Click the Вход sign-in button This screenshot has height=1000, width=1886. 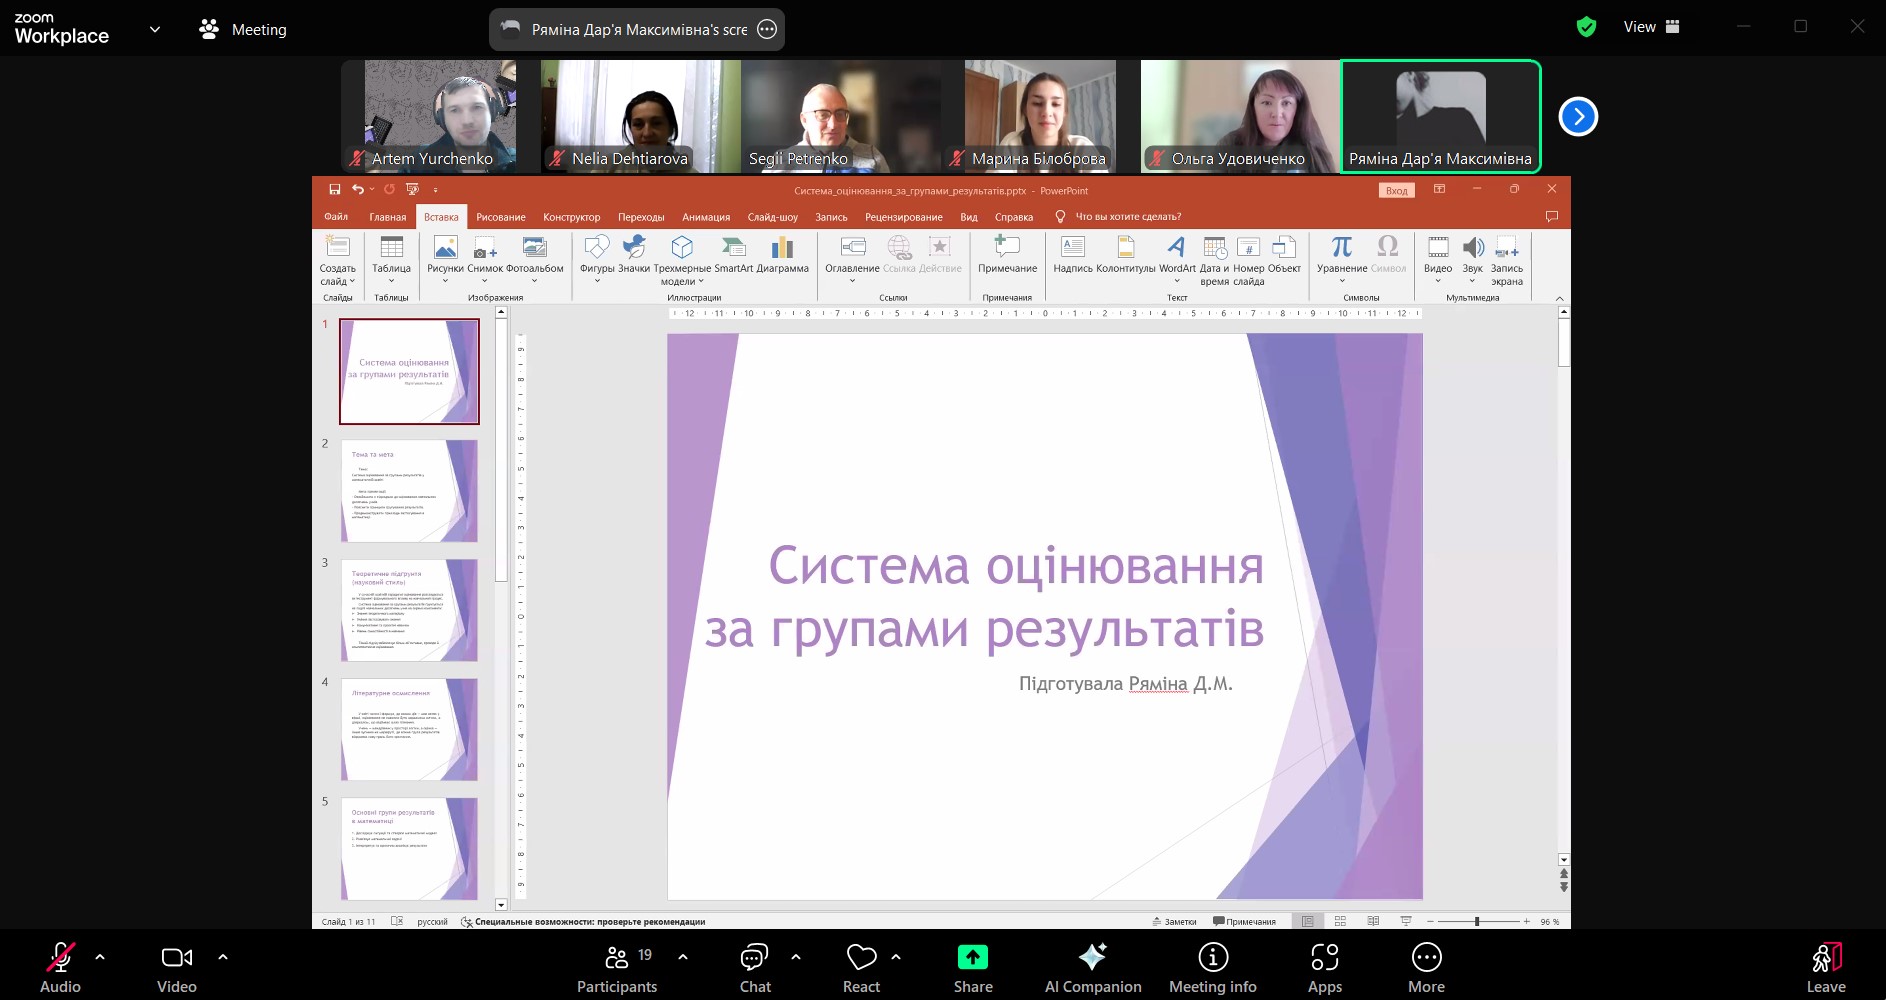(x=1397, y=190)
